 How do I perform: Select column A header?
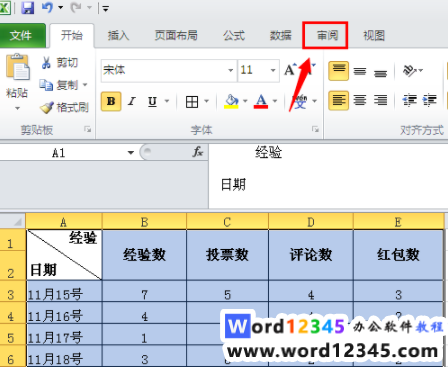[x=64, y=222]
